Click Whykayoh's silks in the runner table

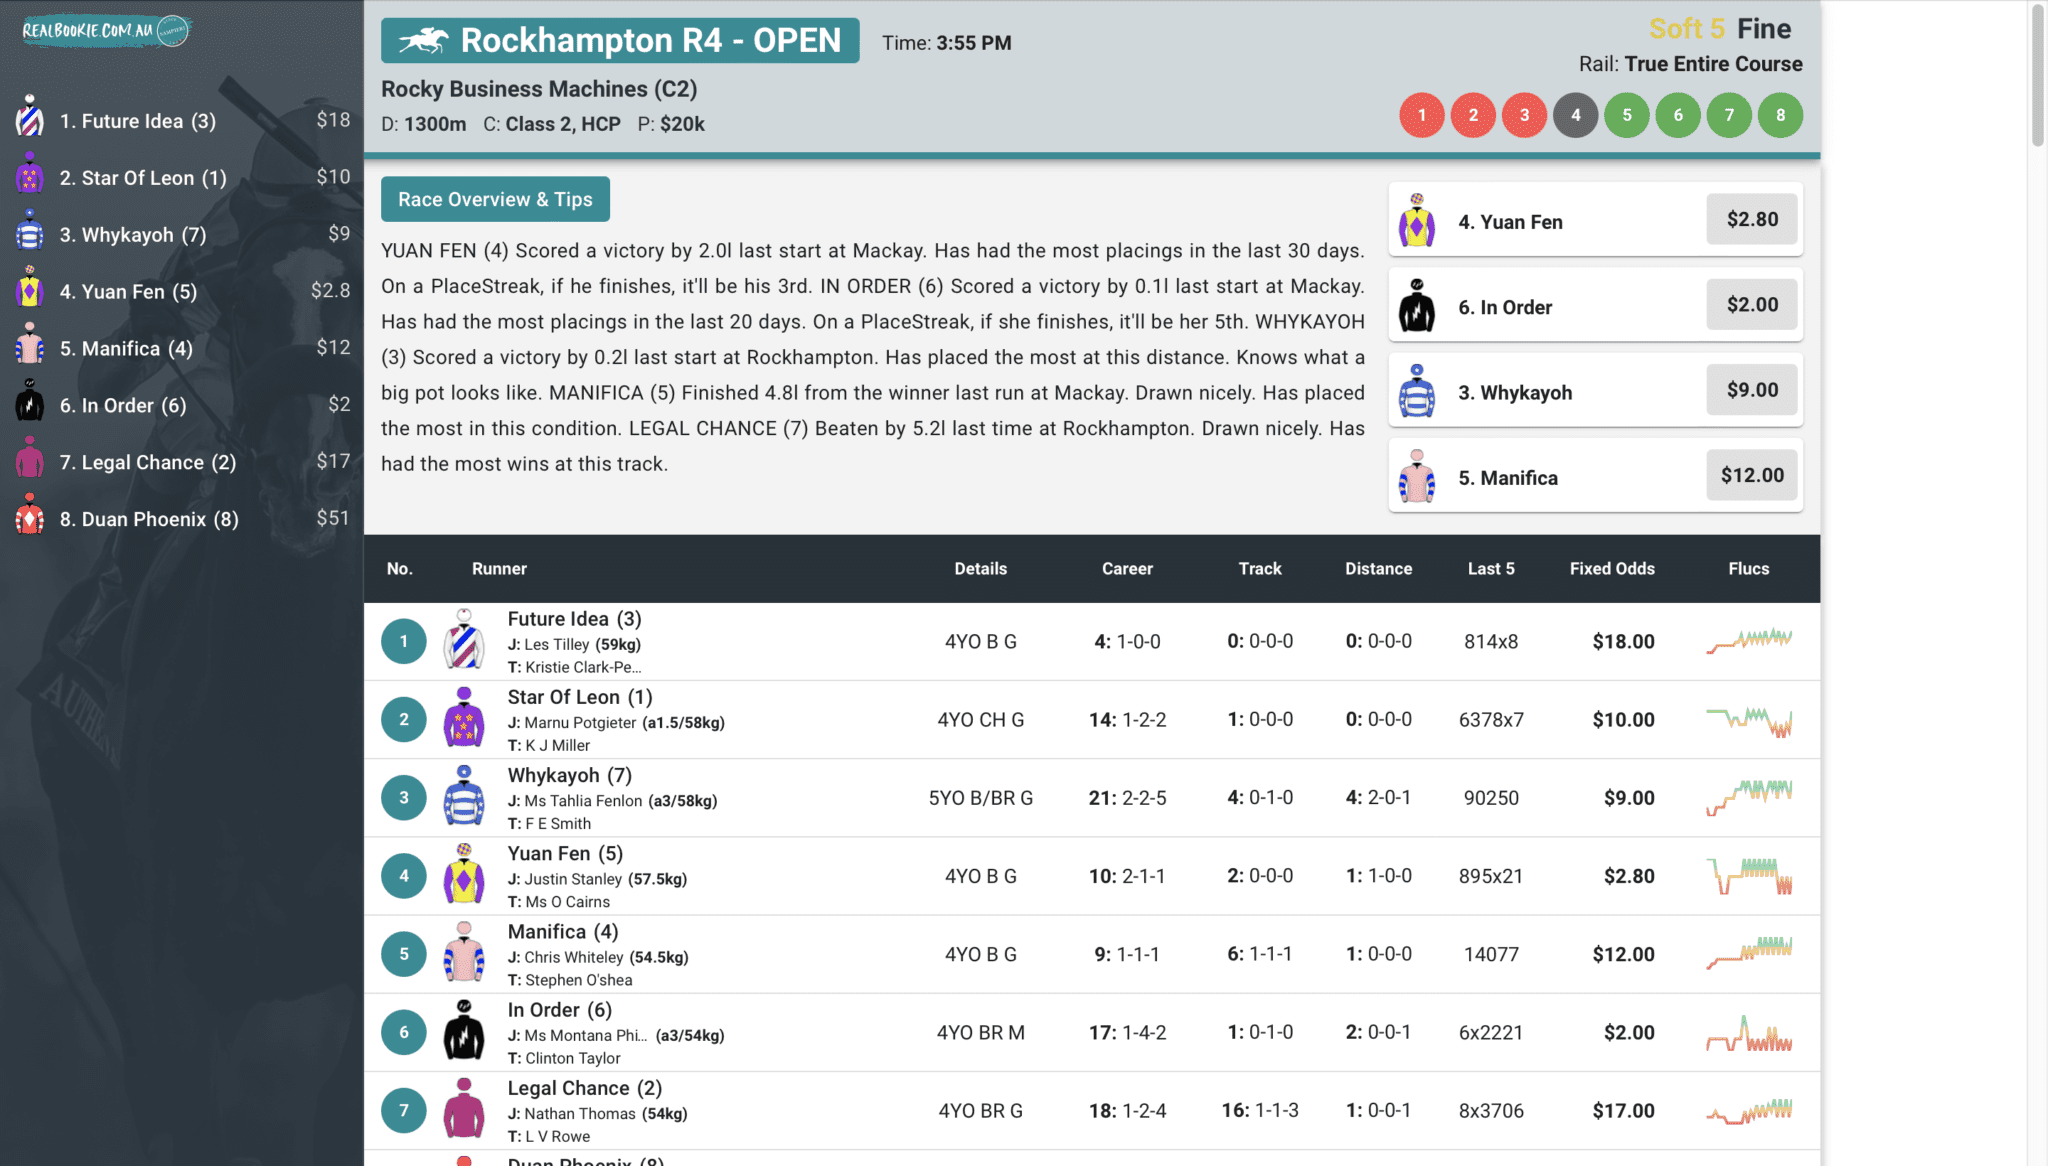click(x=464, y=796)
